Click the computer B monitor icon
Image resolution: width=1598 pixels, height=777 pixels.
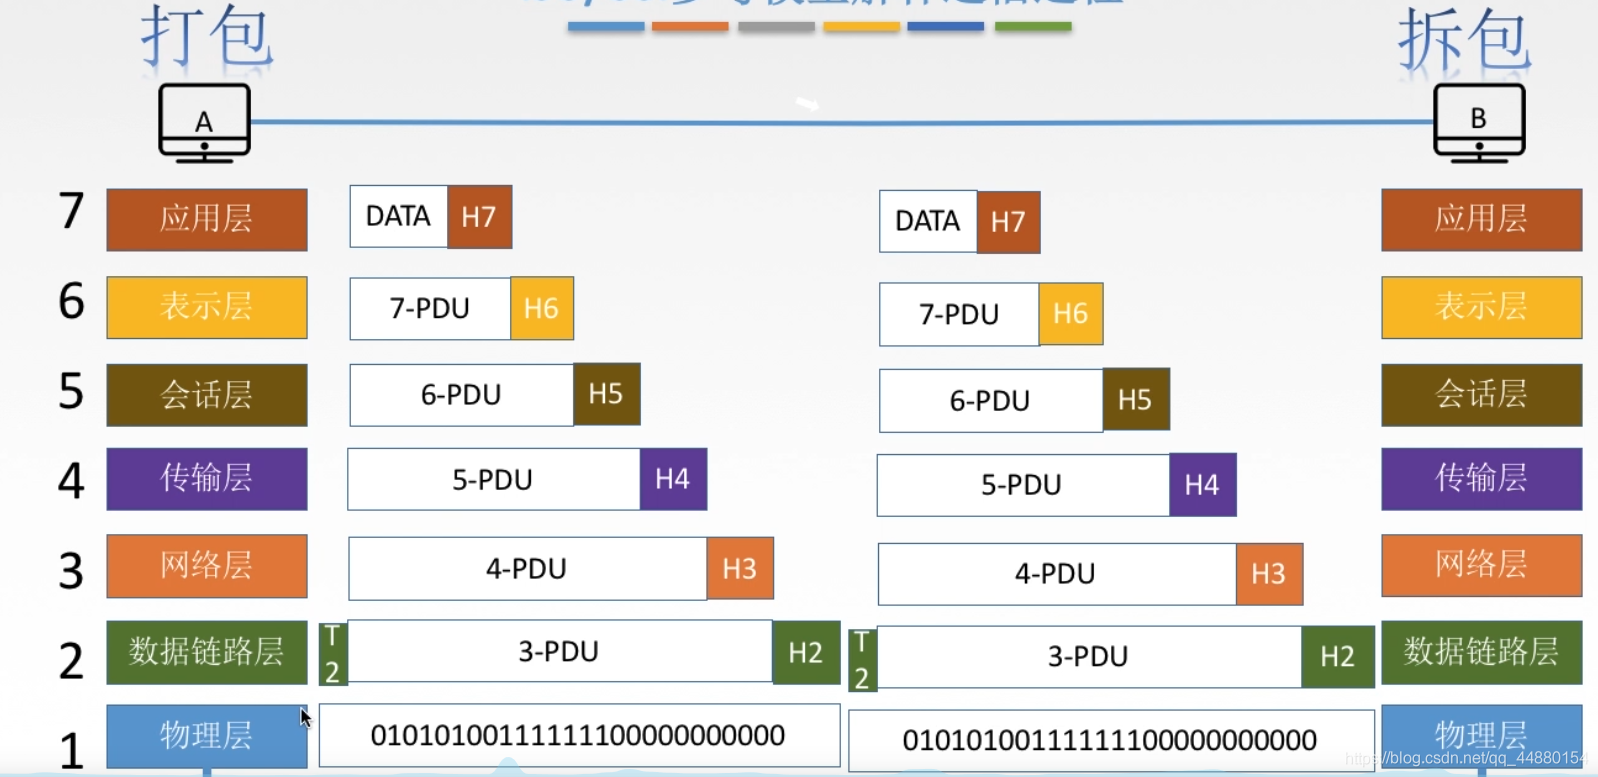(x=1479, y=123)
